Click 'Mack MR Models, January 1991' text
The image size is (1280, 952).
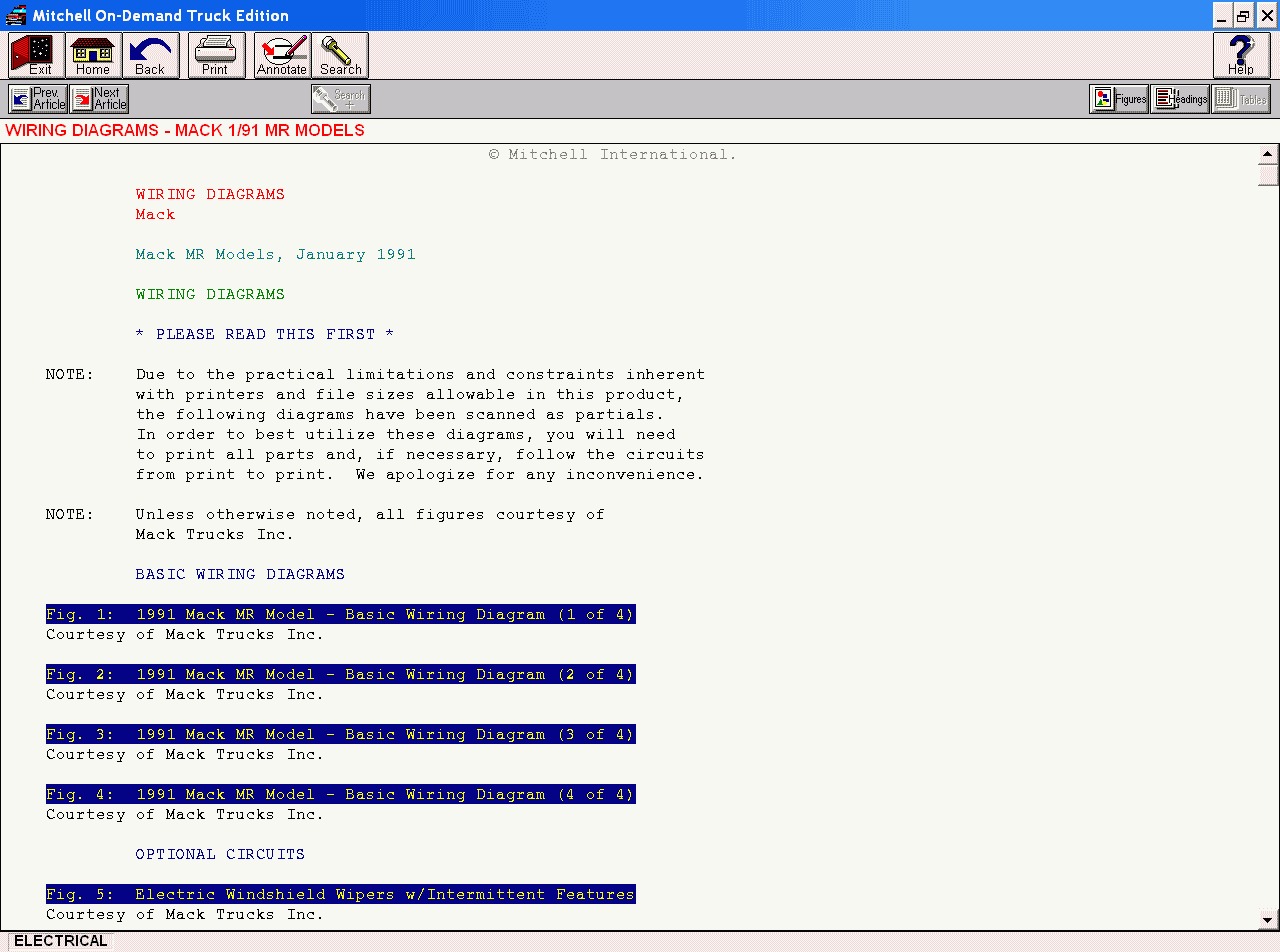click(275, 255)
